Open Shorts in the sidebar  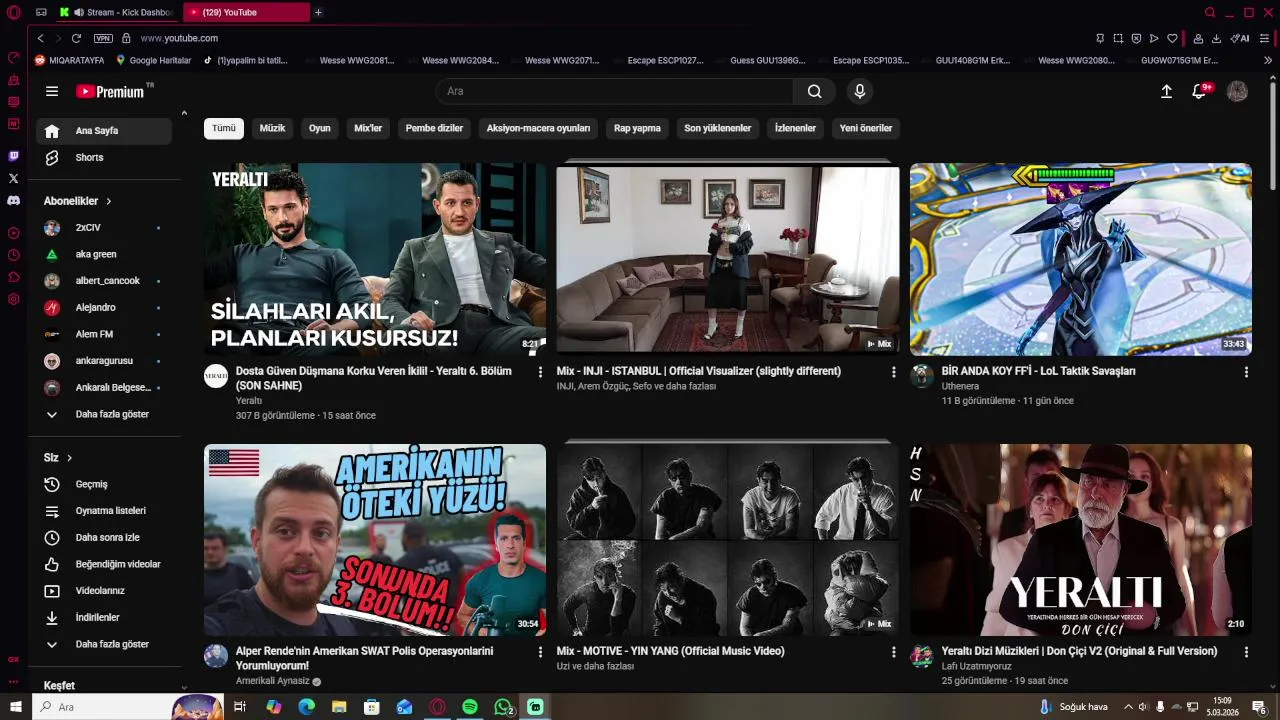pyautogui.click(x=104, y=157)
